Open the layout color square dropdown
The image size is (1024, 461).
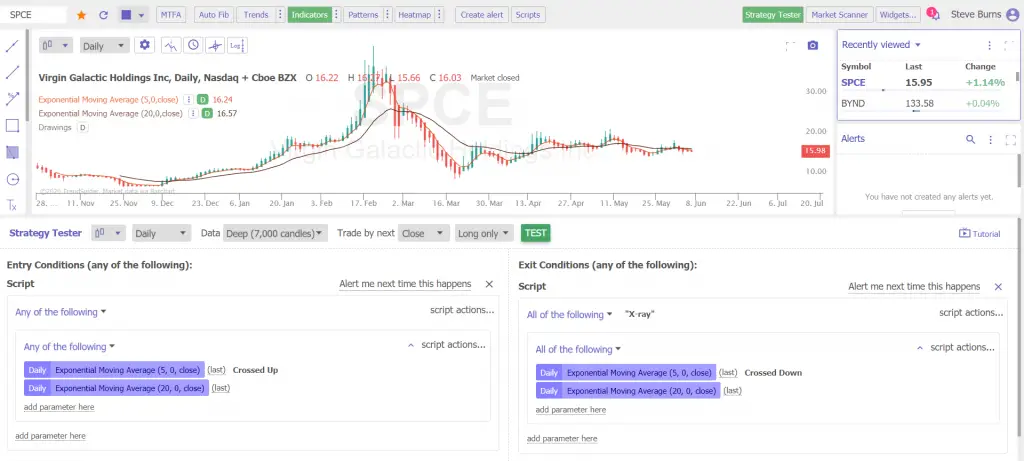(x=133, y=14)
